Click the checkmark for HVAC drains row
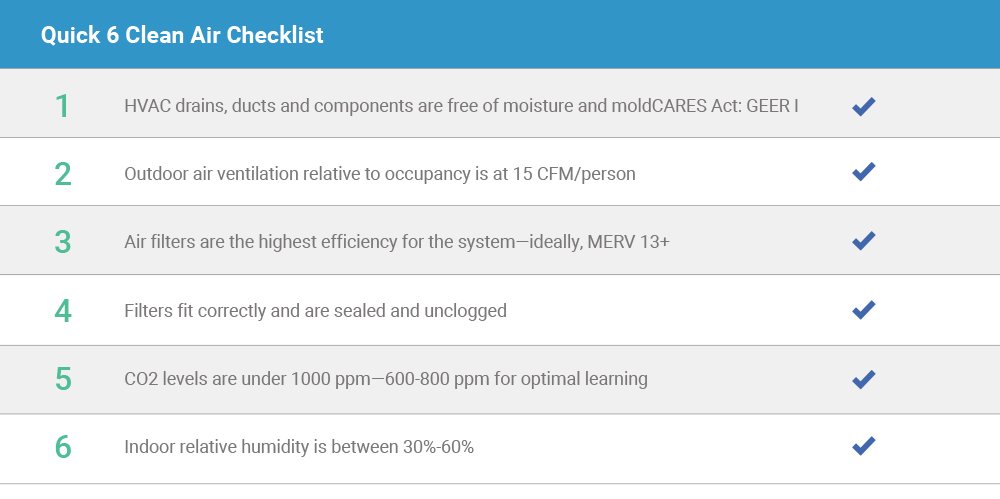Image resolution: width=1000 pixels, height=499 pixels. click(864, 106)
